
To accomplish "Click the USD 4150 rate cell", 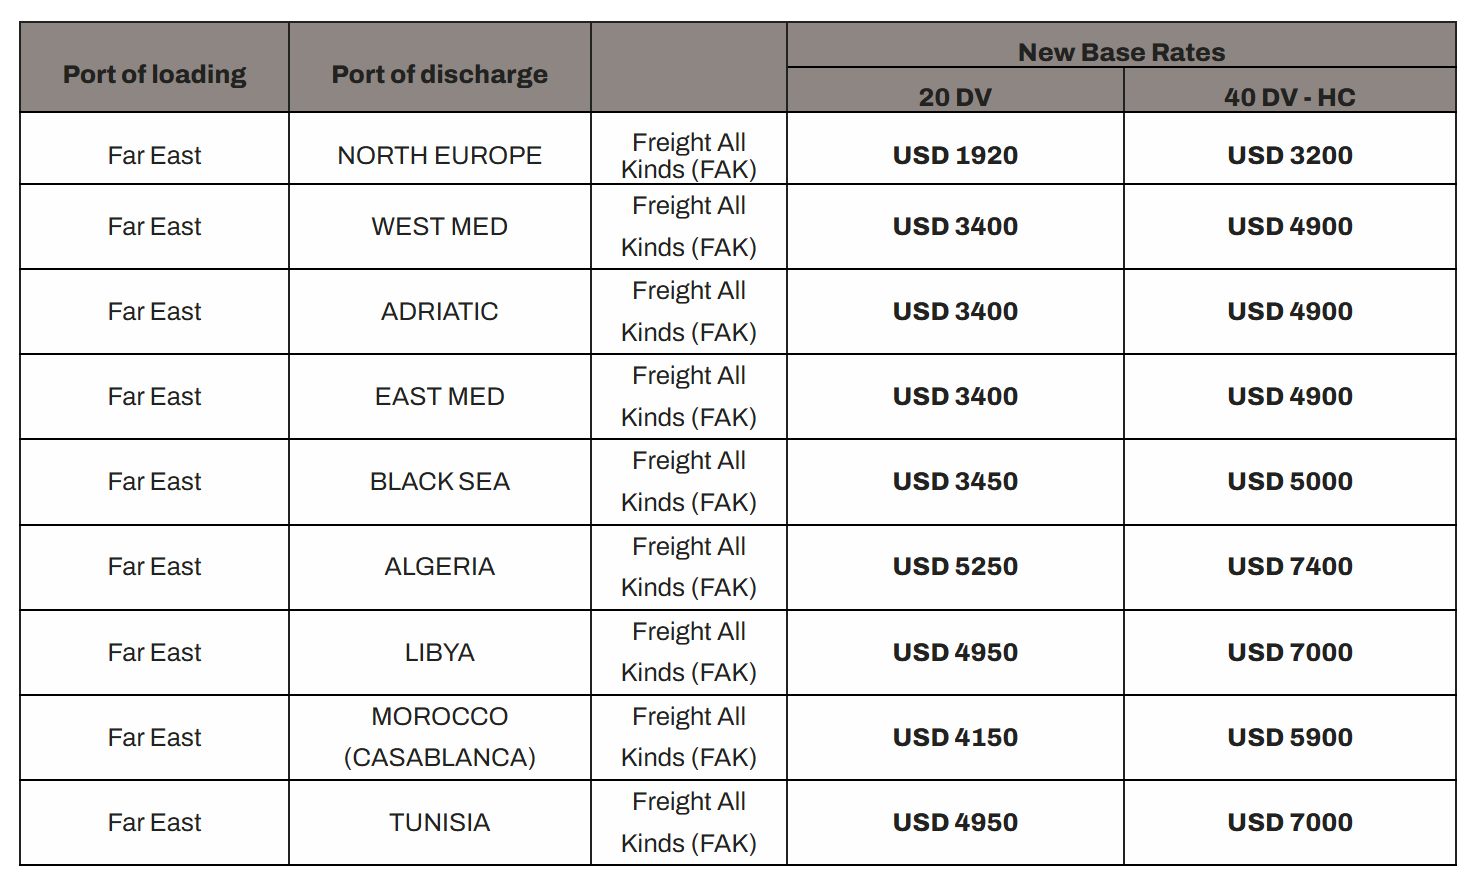I will (955, 738).
